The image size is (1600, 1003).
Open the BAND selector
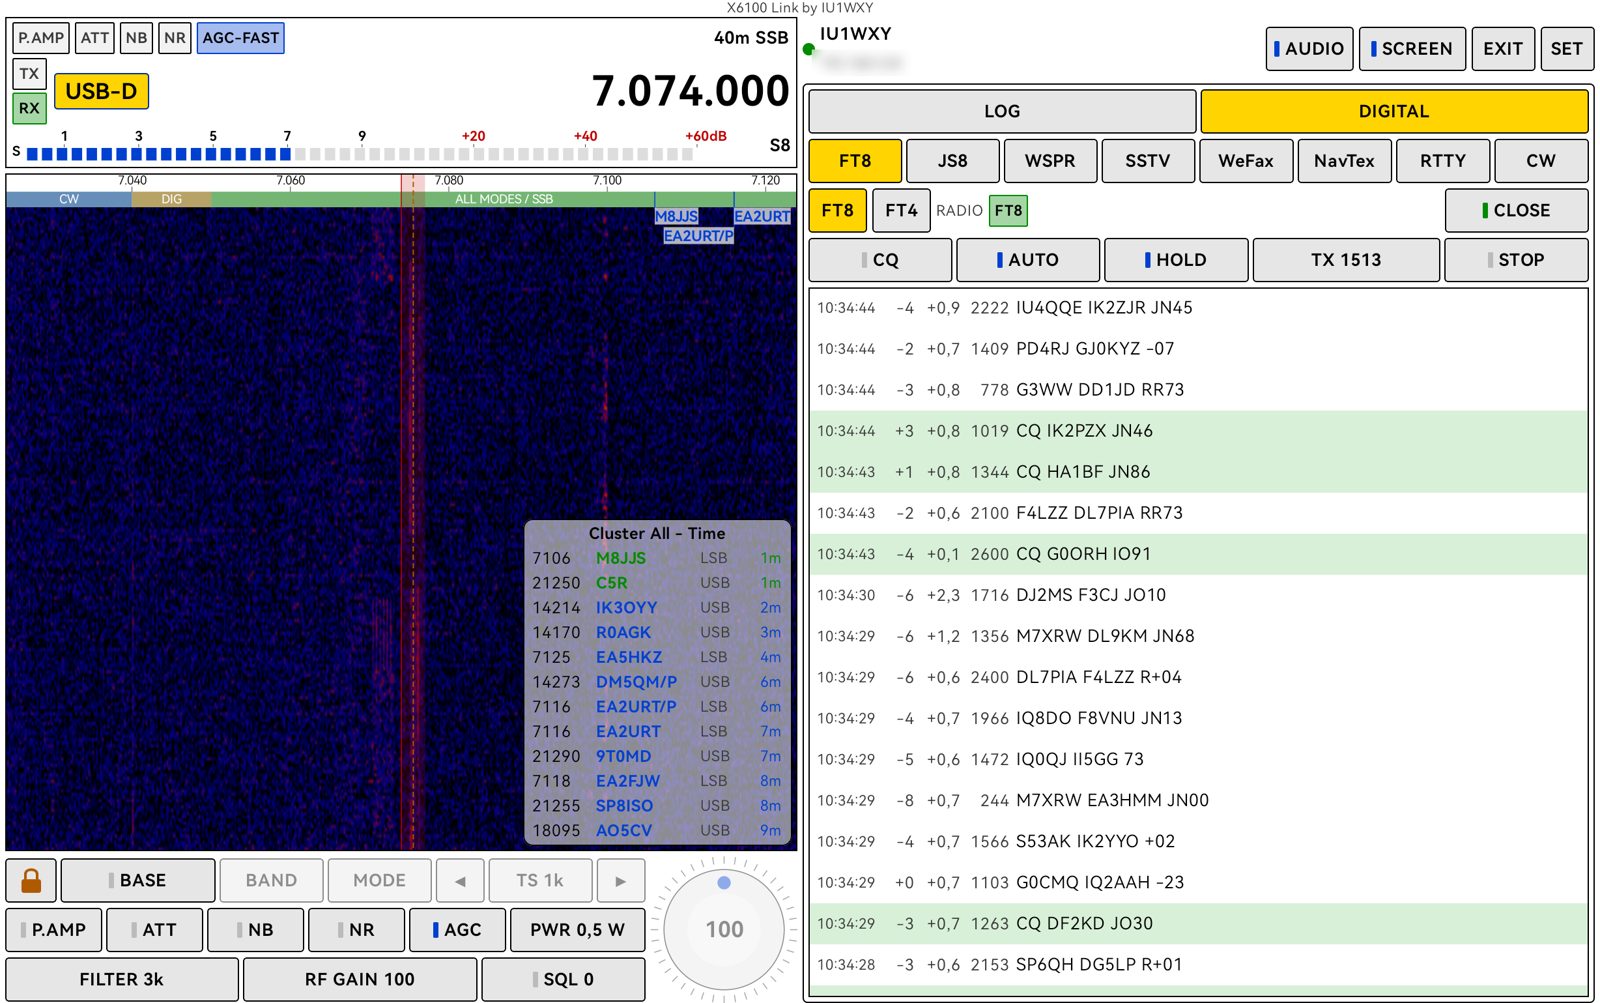(x=271, y=880)
